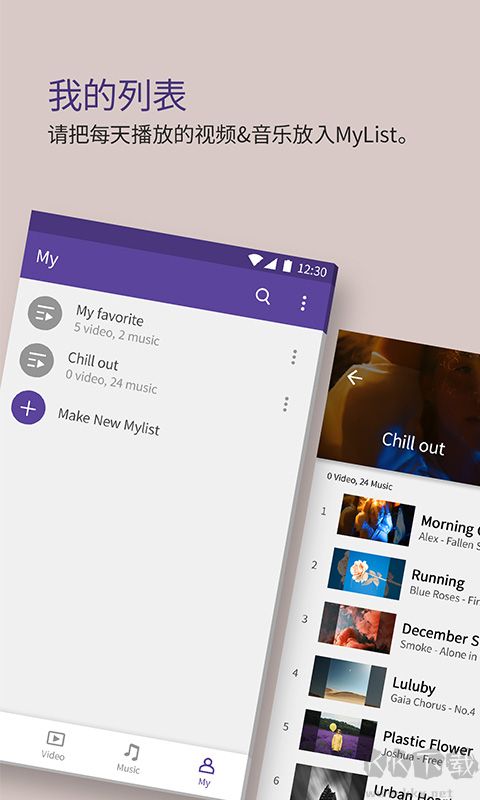Switch to the Video tab
This screenshot has height=800, width=480.
[x=54, y=745]
